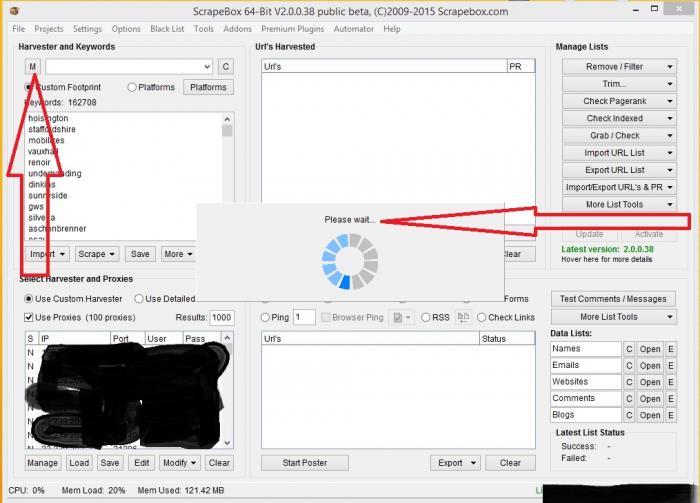Image resolution: width=700 pixels, height=503 pixels.
Task: Open the Check Indexed dropdown
Action: pyautogui.click(x=619, y=118)
